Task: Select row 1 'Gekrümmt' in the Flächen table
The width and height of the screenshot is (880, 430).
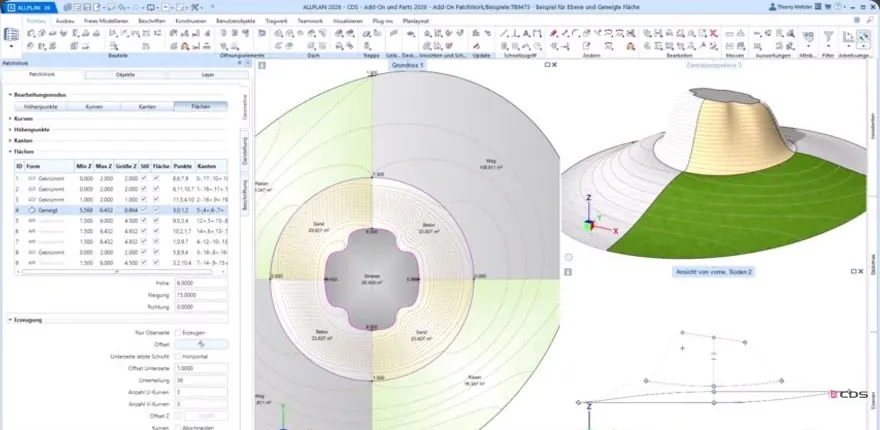Action: (x=121, y=179)
